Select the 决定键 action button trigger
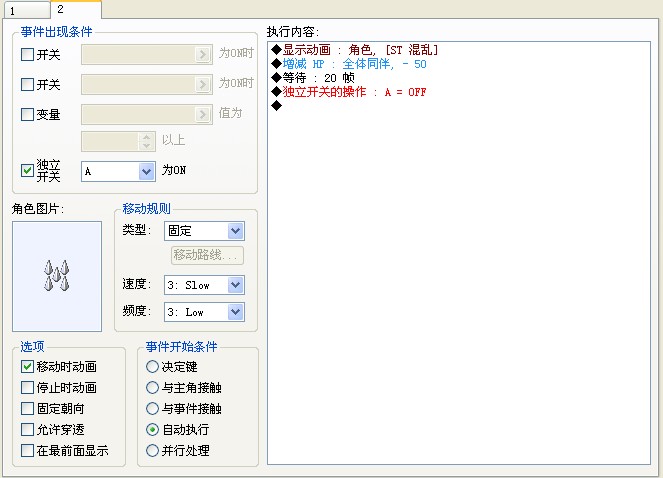The image size is (663, 478). (x=152, y=366)
